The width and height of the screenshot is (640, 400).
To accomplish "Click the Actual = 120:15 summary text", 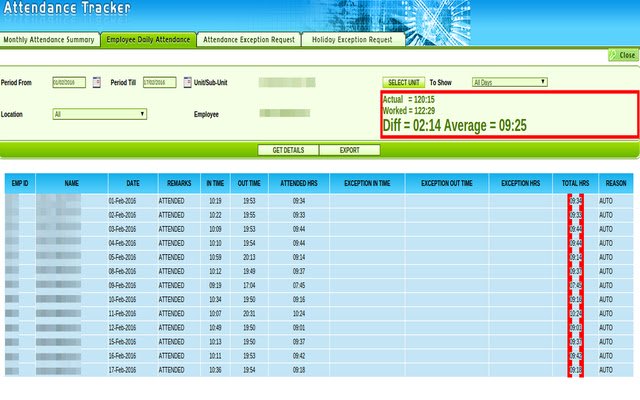I will 409,99.
